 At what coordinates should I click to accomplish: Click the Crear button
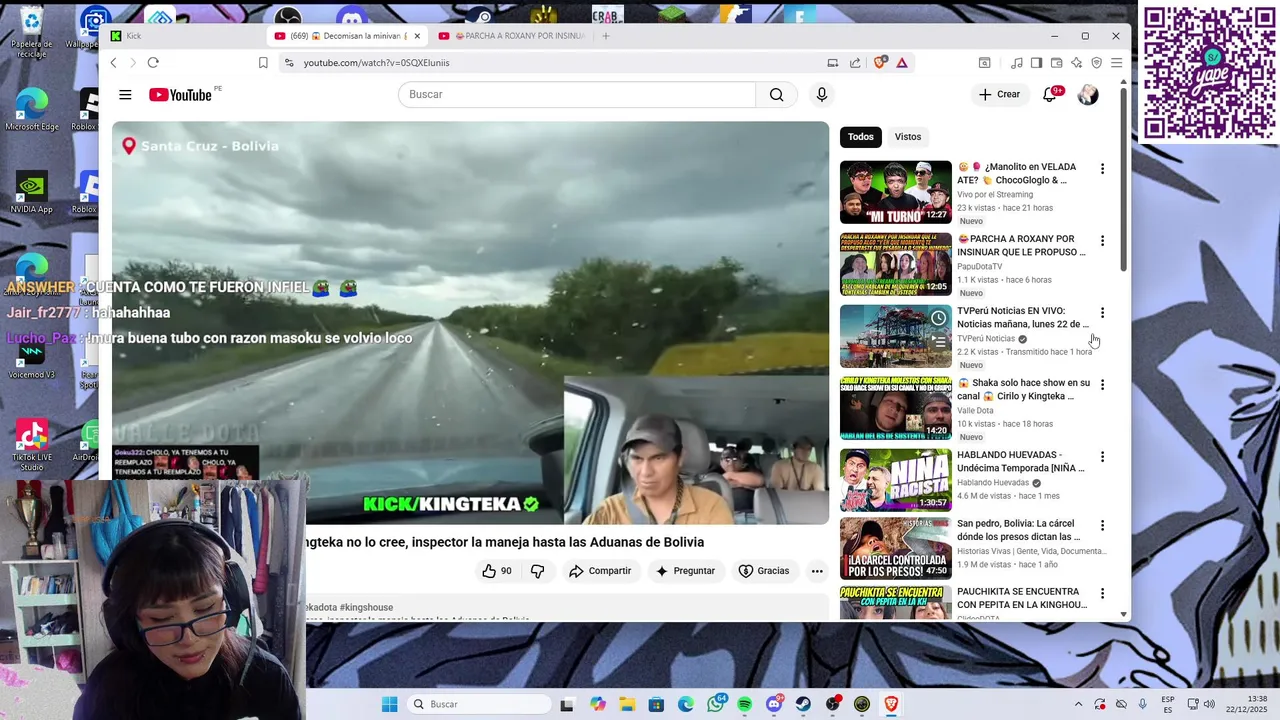(999, 95)
